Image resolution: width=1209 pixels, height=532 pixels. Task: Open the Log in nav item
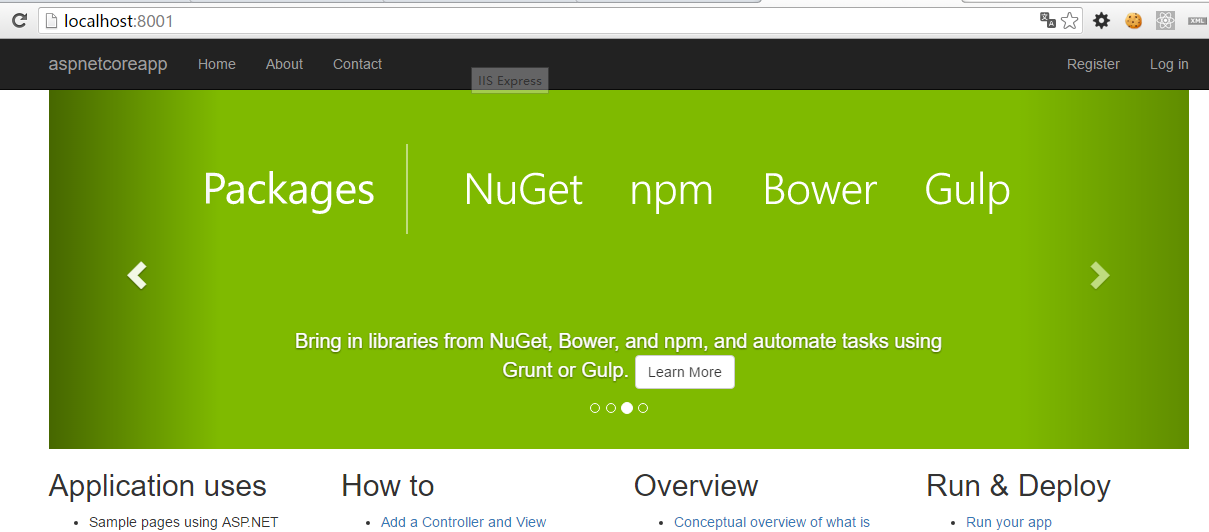pyautogui.click(x=1169, y=64)
